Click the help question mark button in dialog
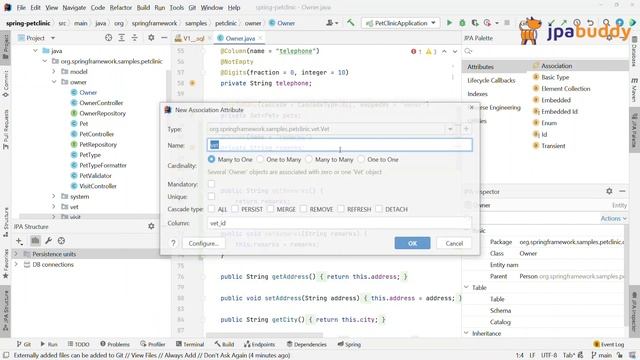This screenshot has height=360, width=640. pos(173,243)
